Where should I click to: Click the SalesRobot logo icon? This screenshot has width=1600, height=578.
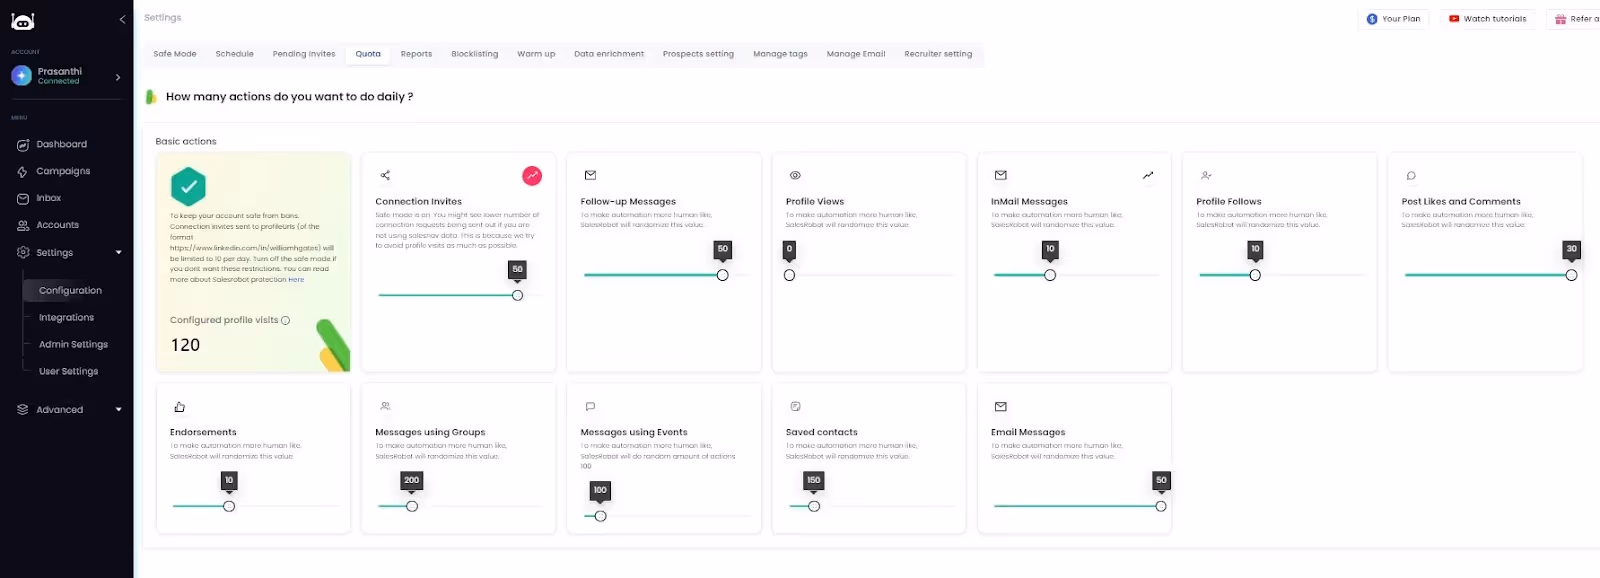(x=22, y=20)
